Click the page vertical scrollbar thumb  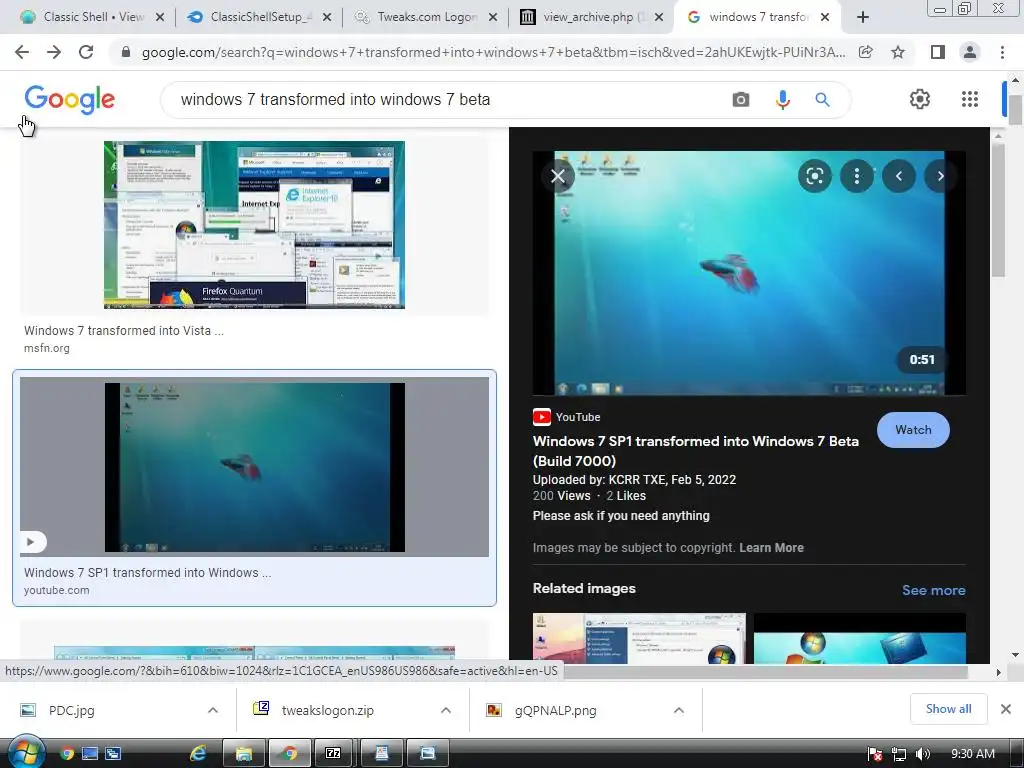(1015, 110)
